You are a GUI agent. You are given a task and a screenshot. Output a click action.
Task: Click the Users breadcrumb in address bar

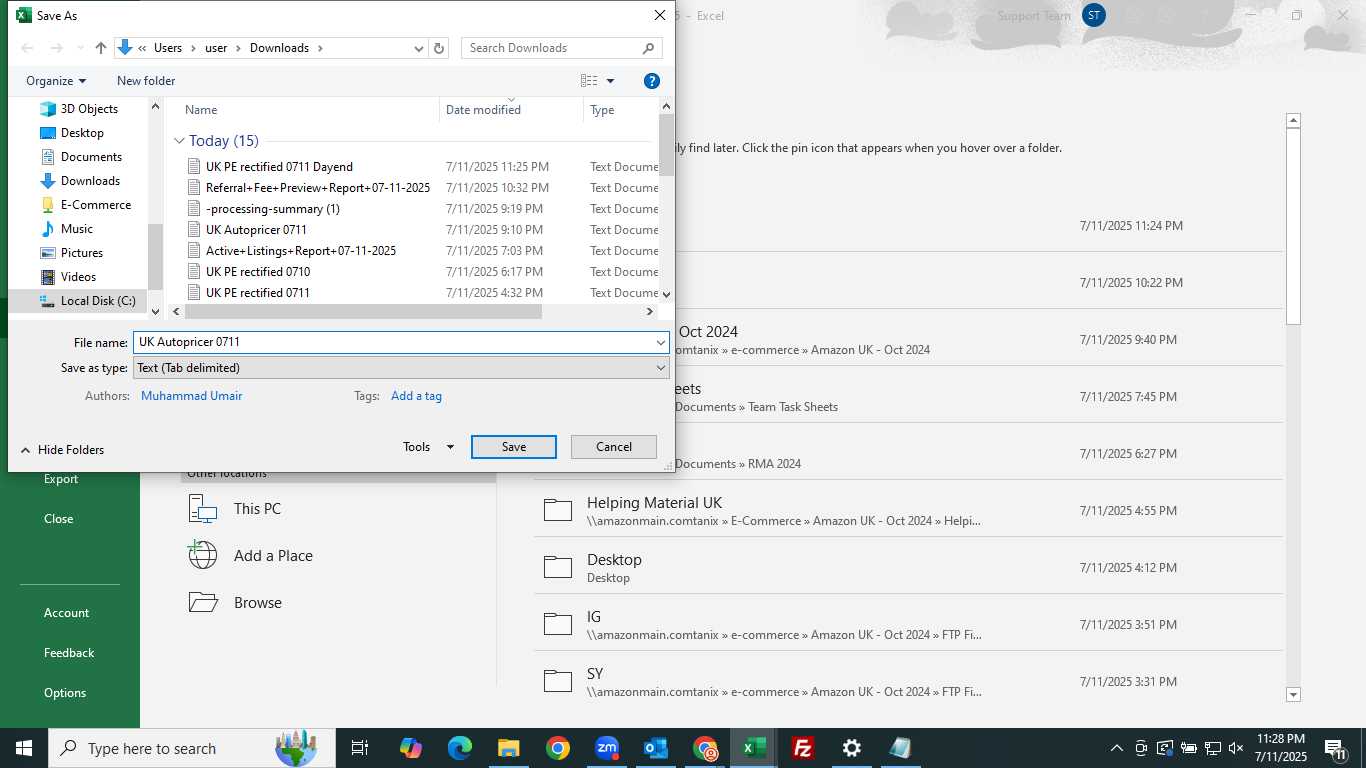pos(168,48)
